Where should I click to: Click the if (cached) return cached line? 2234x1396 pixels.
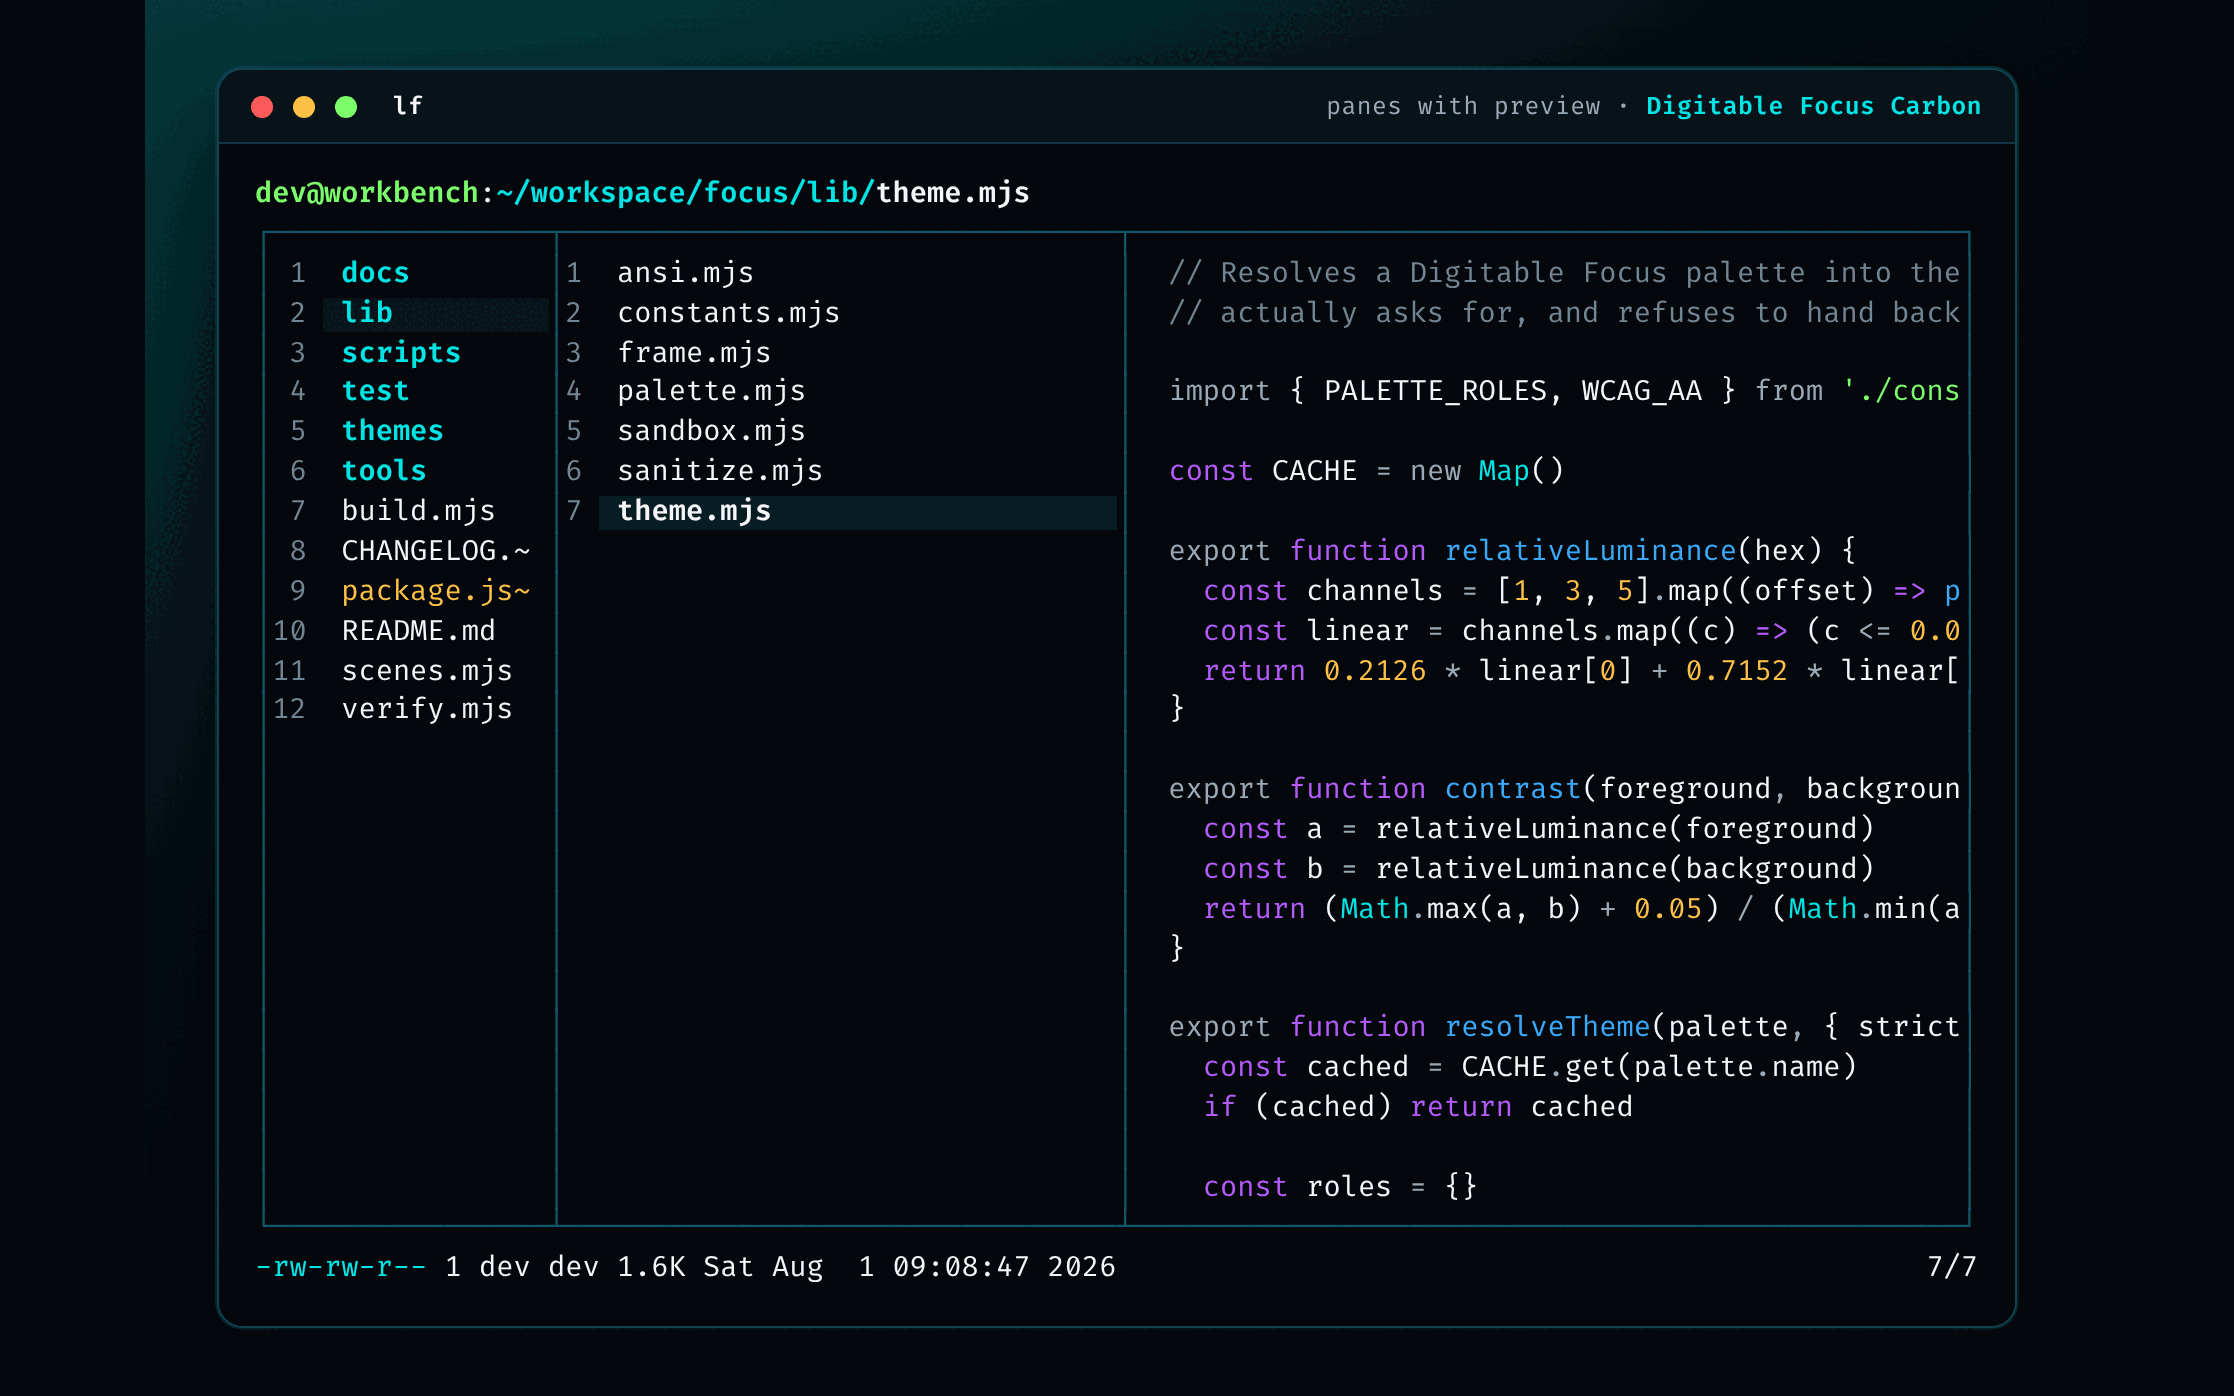click(x=1418, y=1107)
